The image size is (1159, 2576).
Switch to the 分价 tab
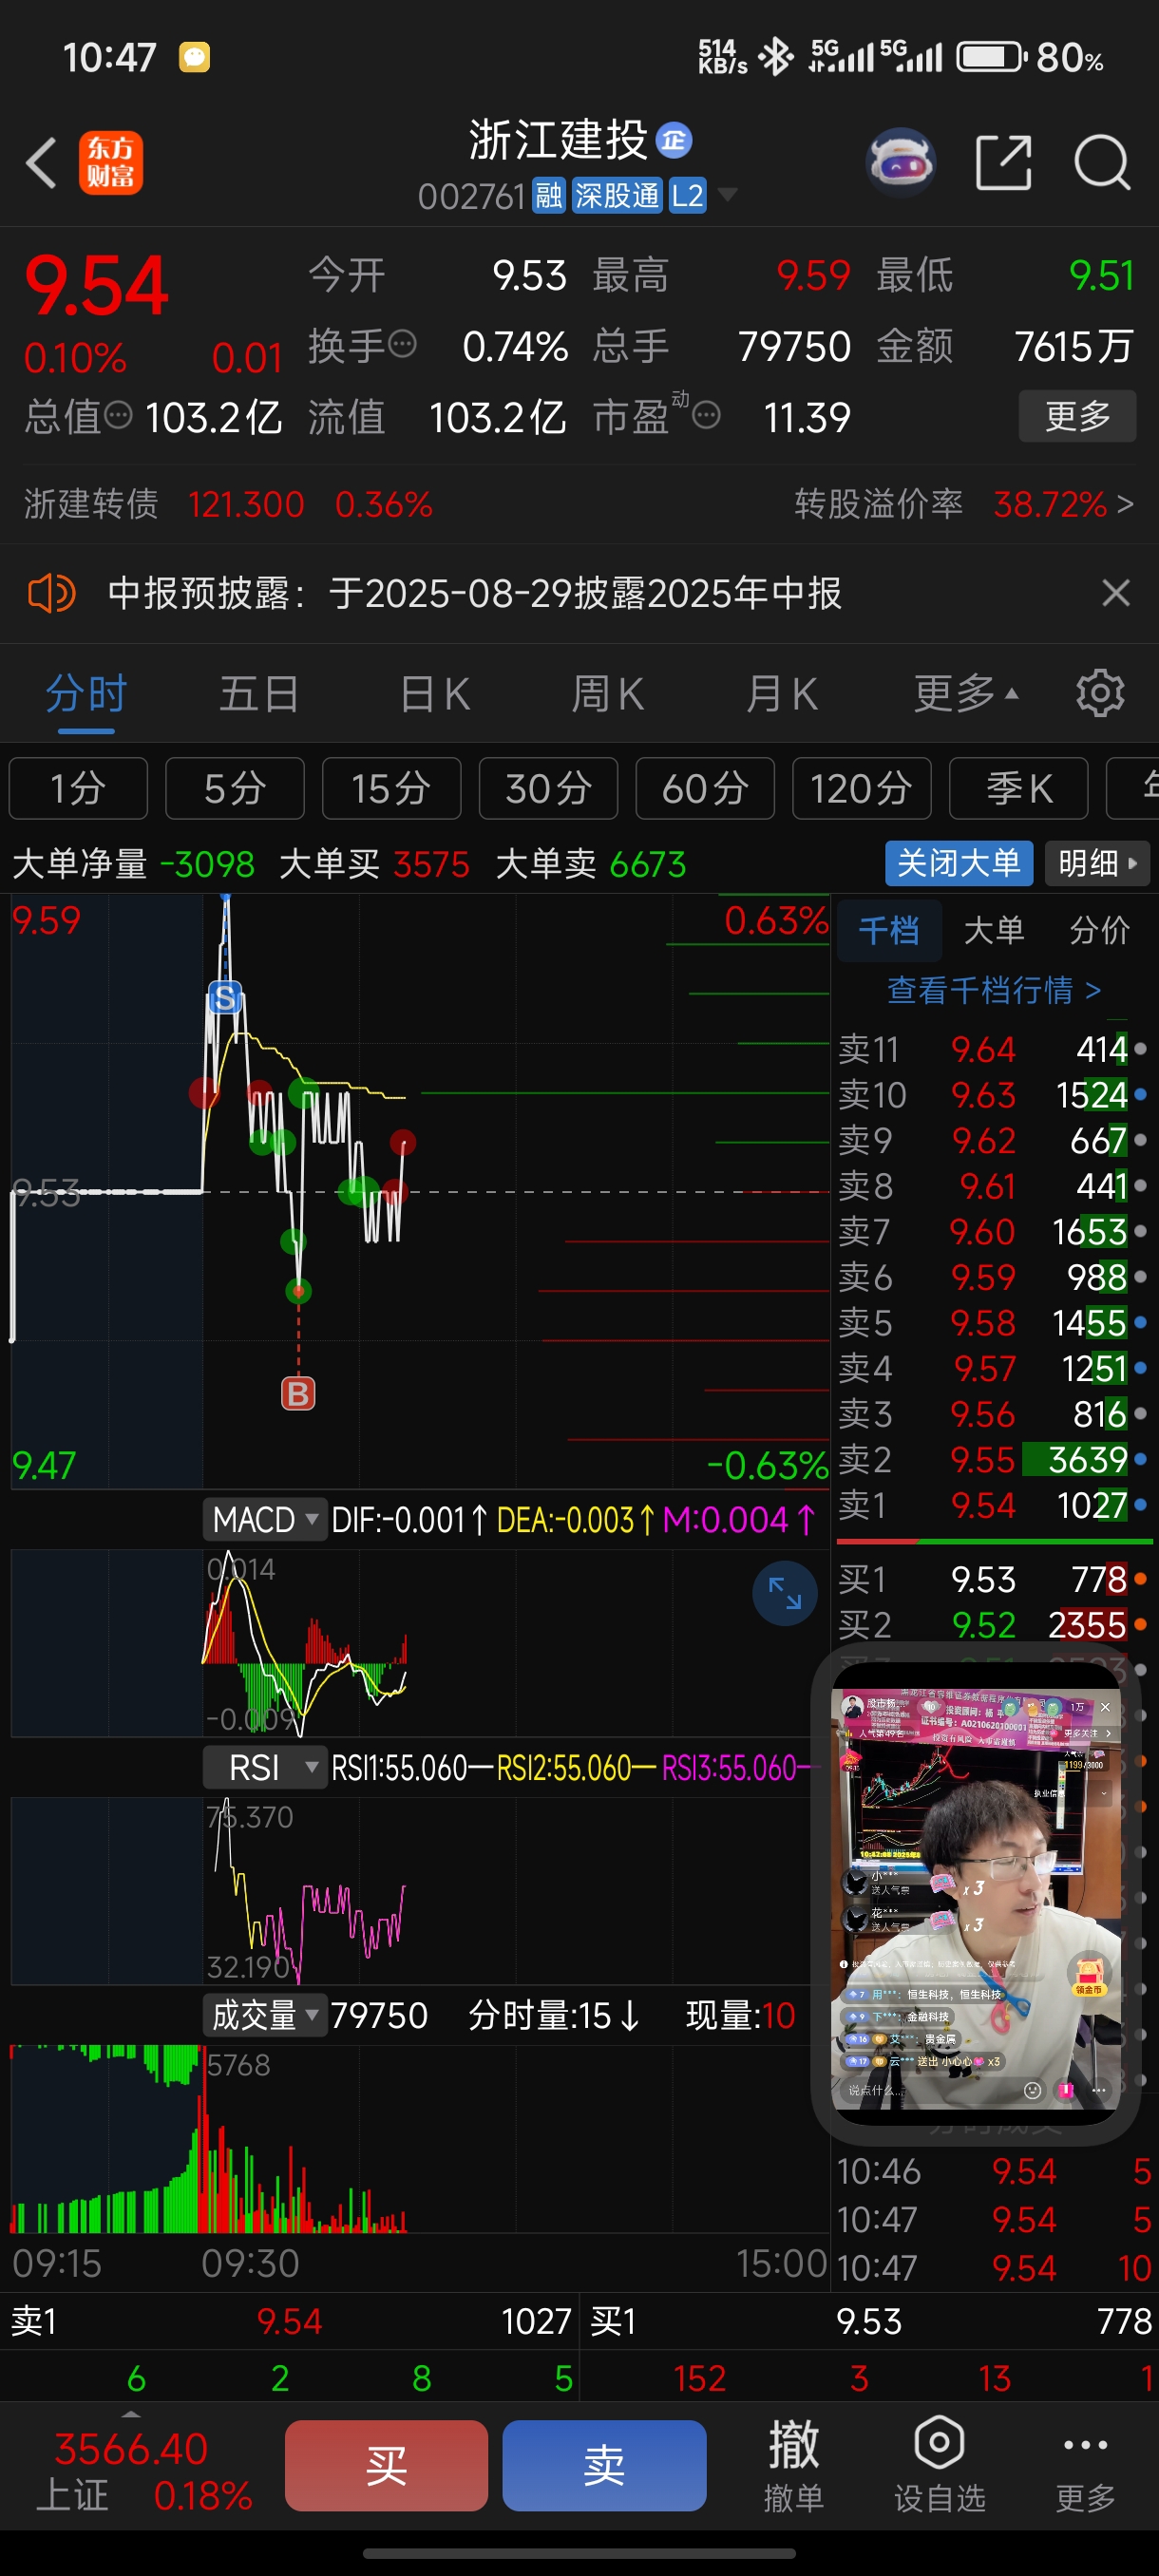[1099, 930]
